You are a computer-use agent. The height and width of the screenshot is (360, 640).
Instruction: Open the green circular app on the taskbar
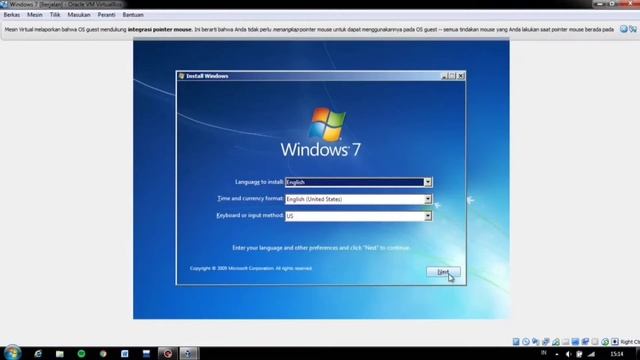tap(81, 353)
